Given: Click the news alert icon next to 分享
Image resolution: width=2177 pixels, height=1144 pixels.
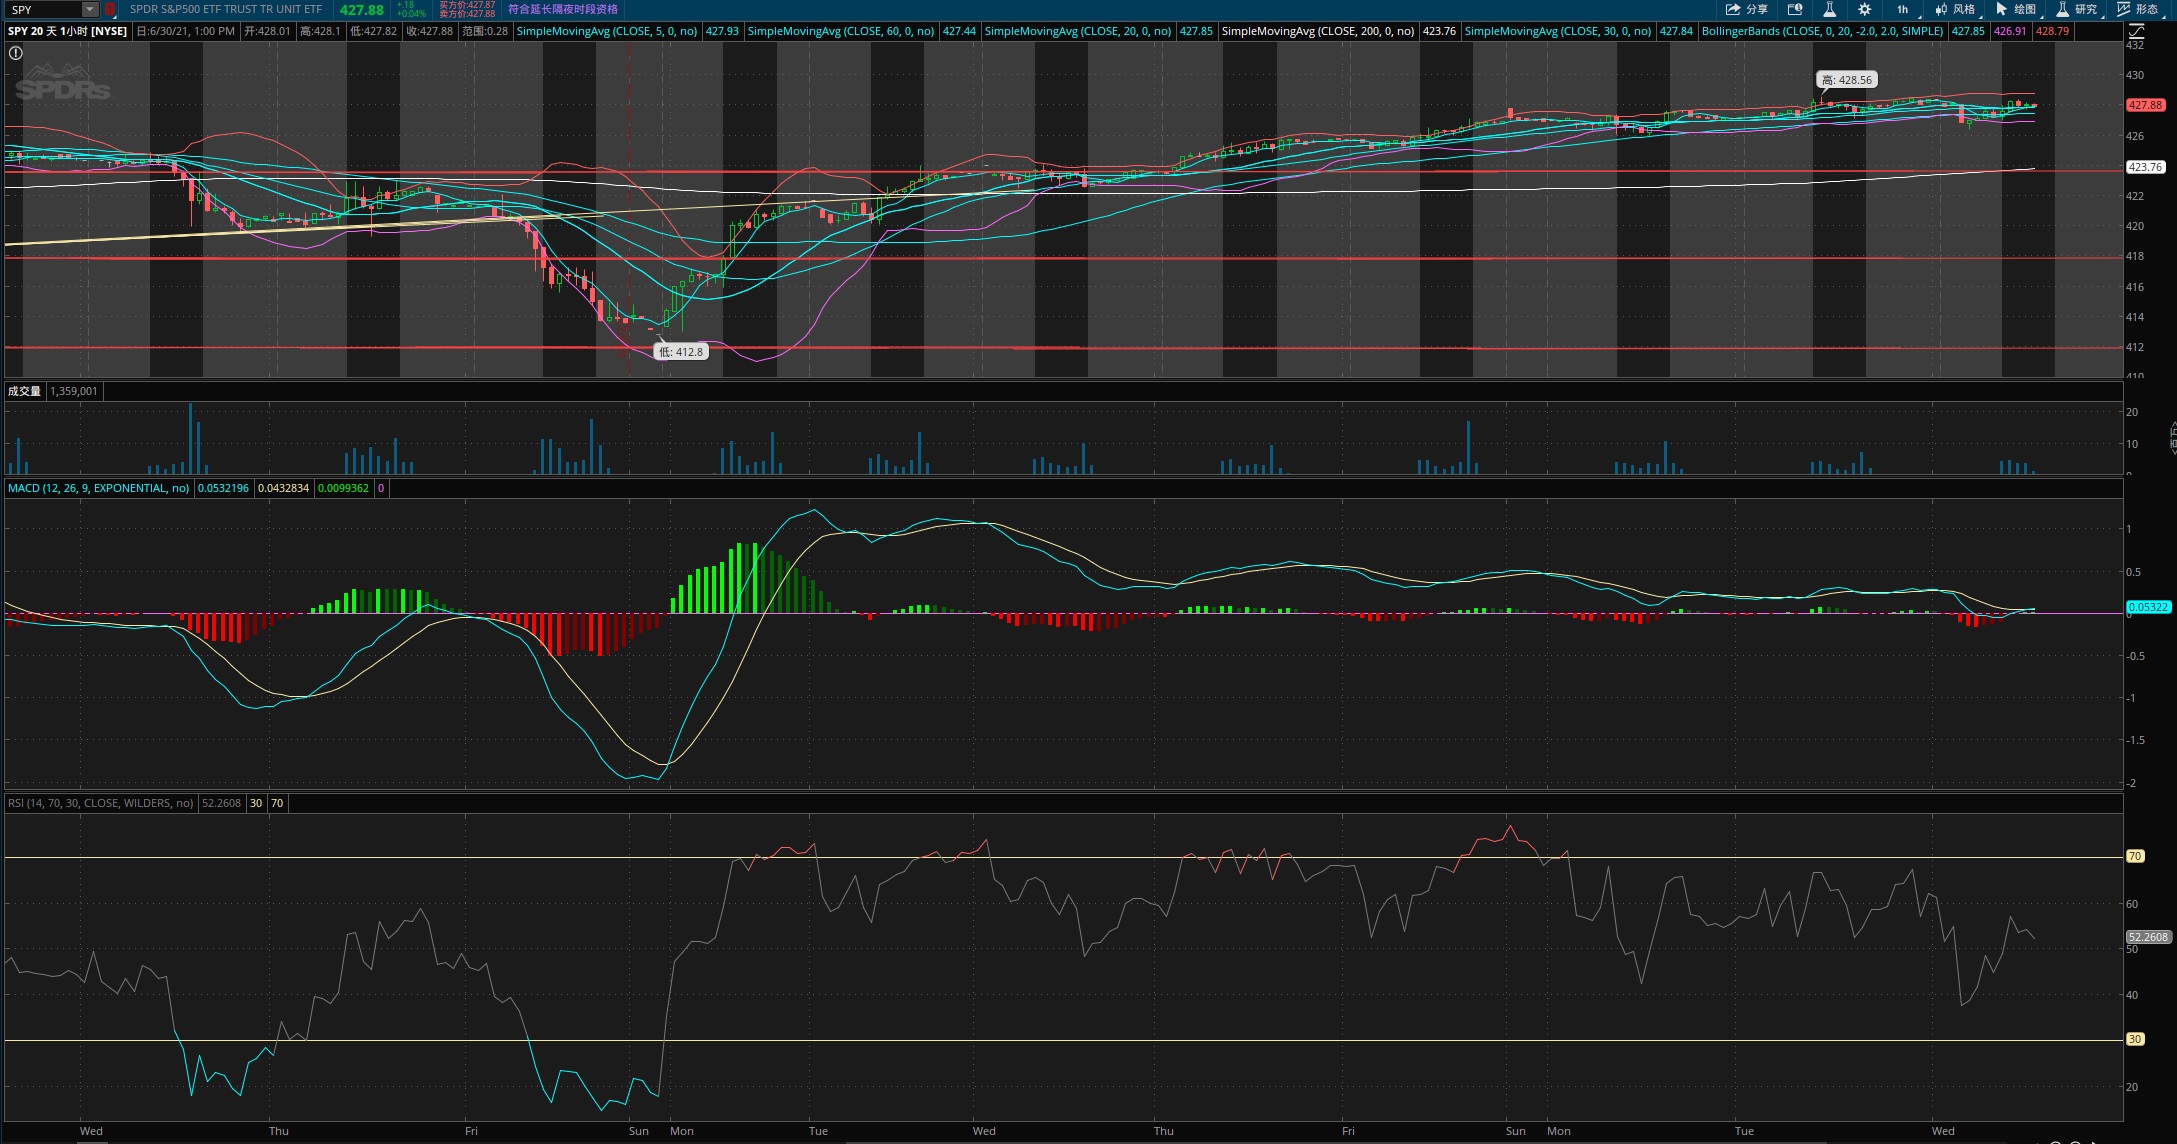Looking at the screenshot, I should pos(1795,9).
